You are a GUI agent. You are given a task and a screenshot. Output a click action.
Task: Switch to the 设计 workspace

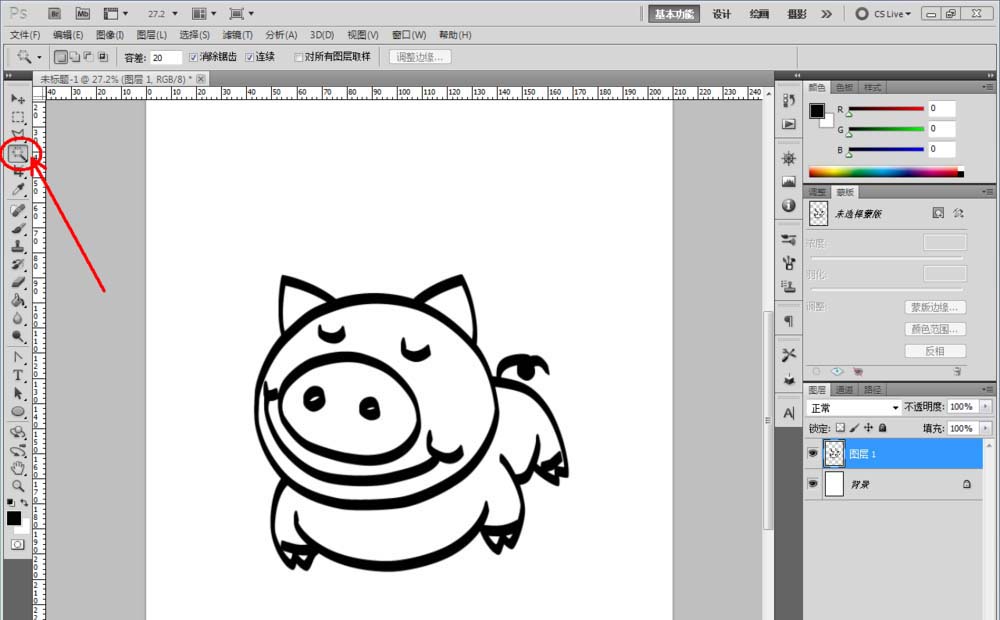pyautogui.click(x=722, y=14)
